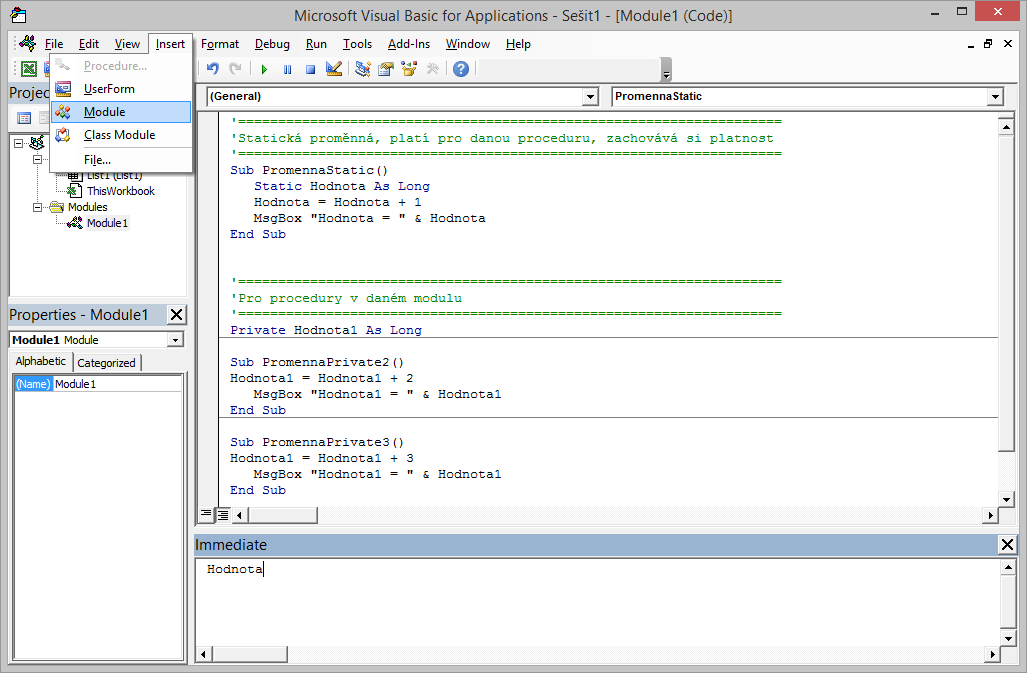Click code window scroll down arrow
1027x673 pixels.
click(1006, 499)
